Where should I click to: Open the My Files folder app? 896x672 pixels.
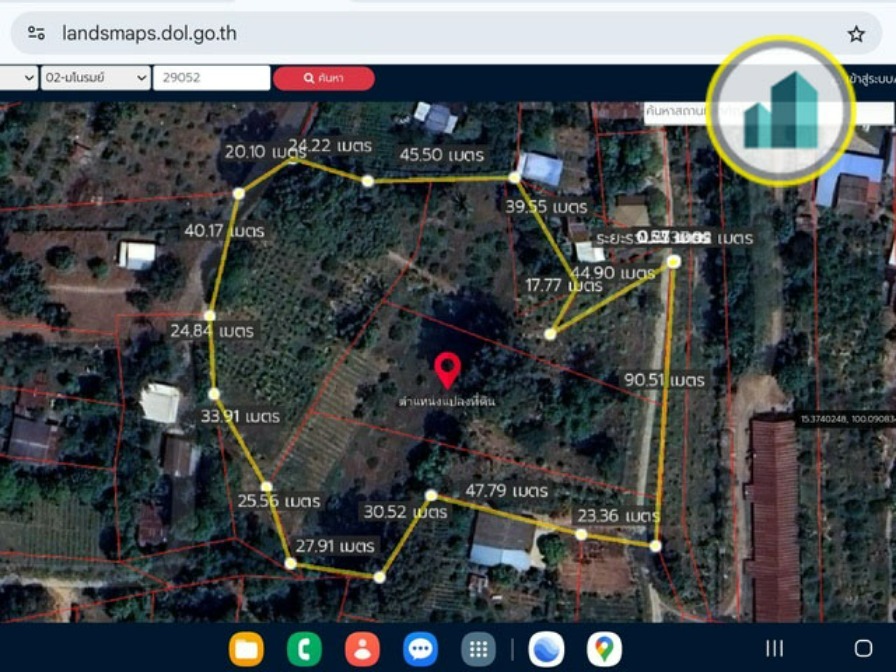tap(246, 649)
